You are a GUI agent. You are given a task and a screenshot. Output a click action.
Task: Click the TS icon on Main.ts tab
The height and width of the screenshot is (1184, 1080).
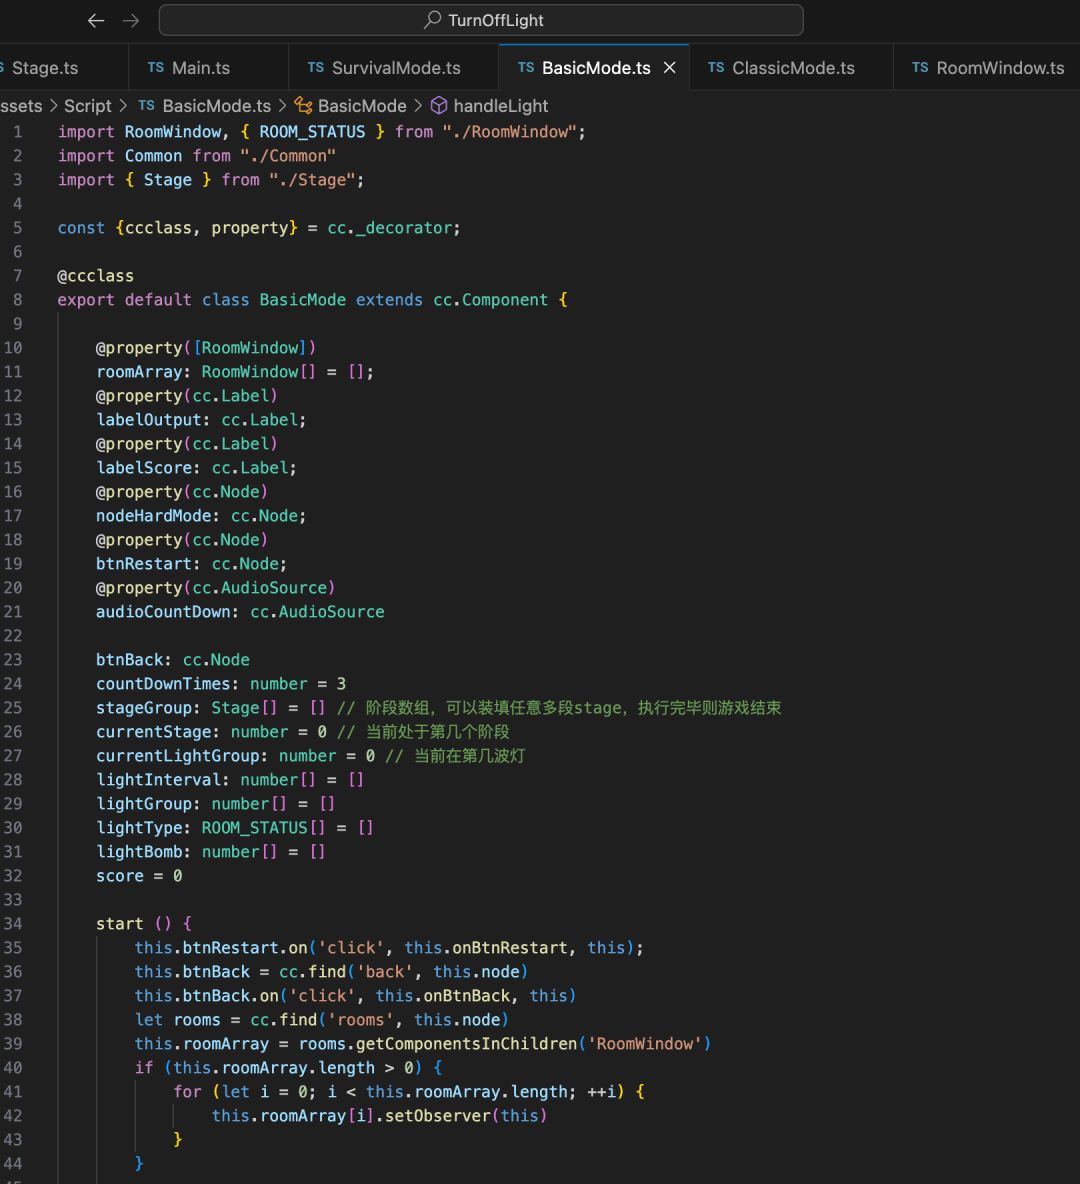155,68
